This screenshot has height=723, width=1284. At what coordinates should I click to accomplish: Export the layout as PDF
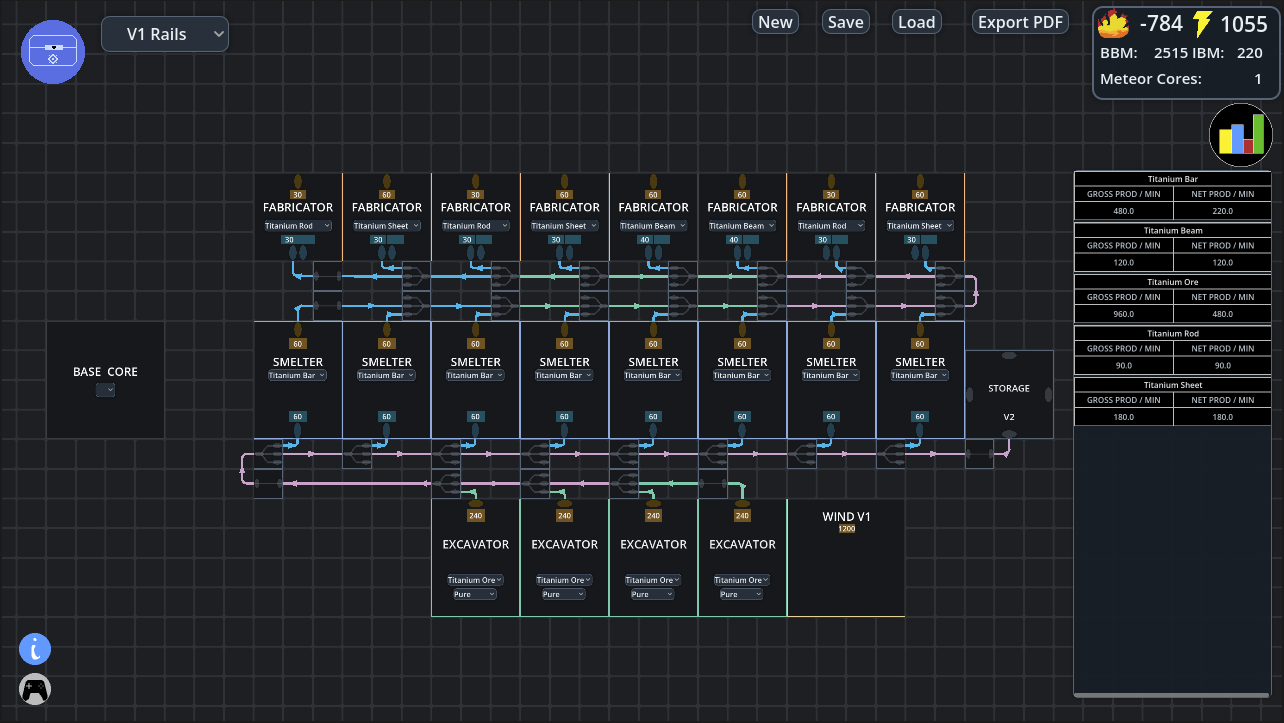1021,22
